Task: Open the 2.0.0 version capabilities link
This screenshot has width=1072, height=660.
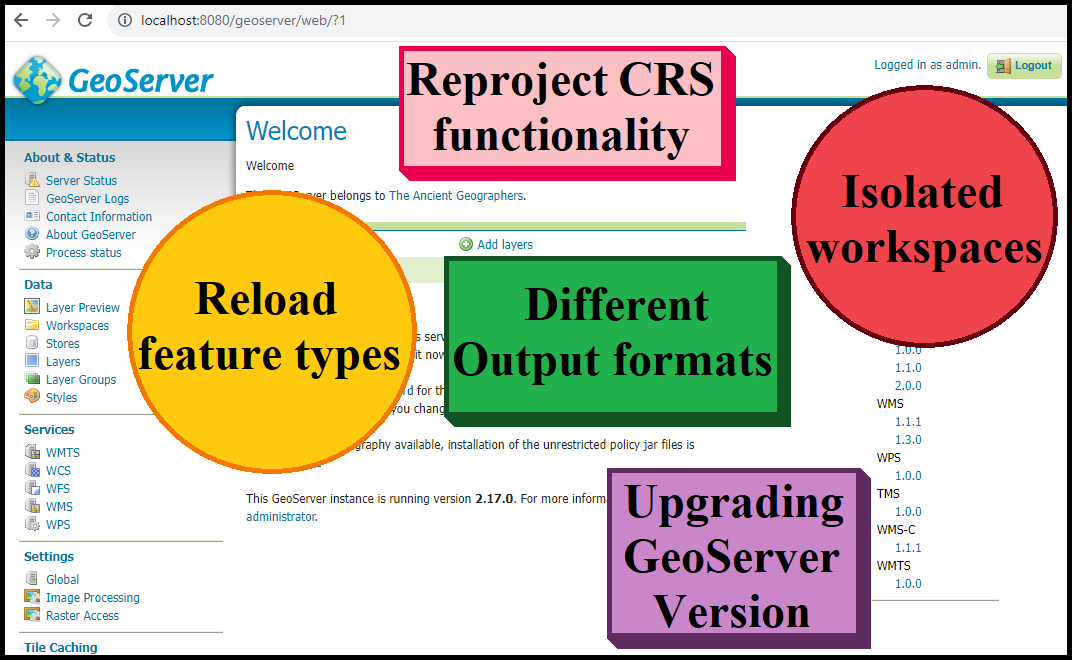Action: 908,386
